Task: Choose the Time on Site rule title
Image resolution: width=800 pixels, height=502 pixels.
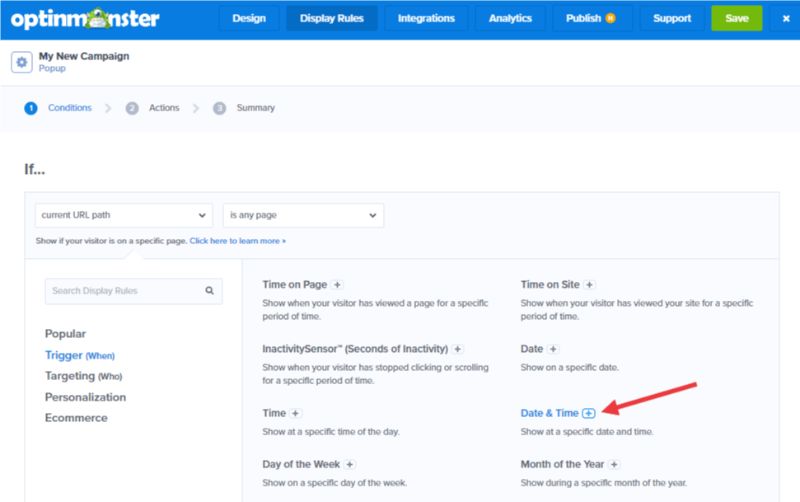Action: [x=550, y=285]
